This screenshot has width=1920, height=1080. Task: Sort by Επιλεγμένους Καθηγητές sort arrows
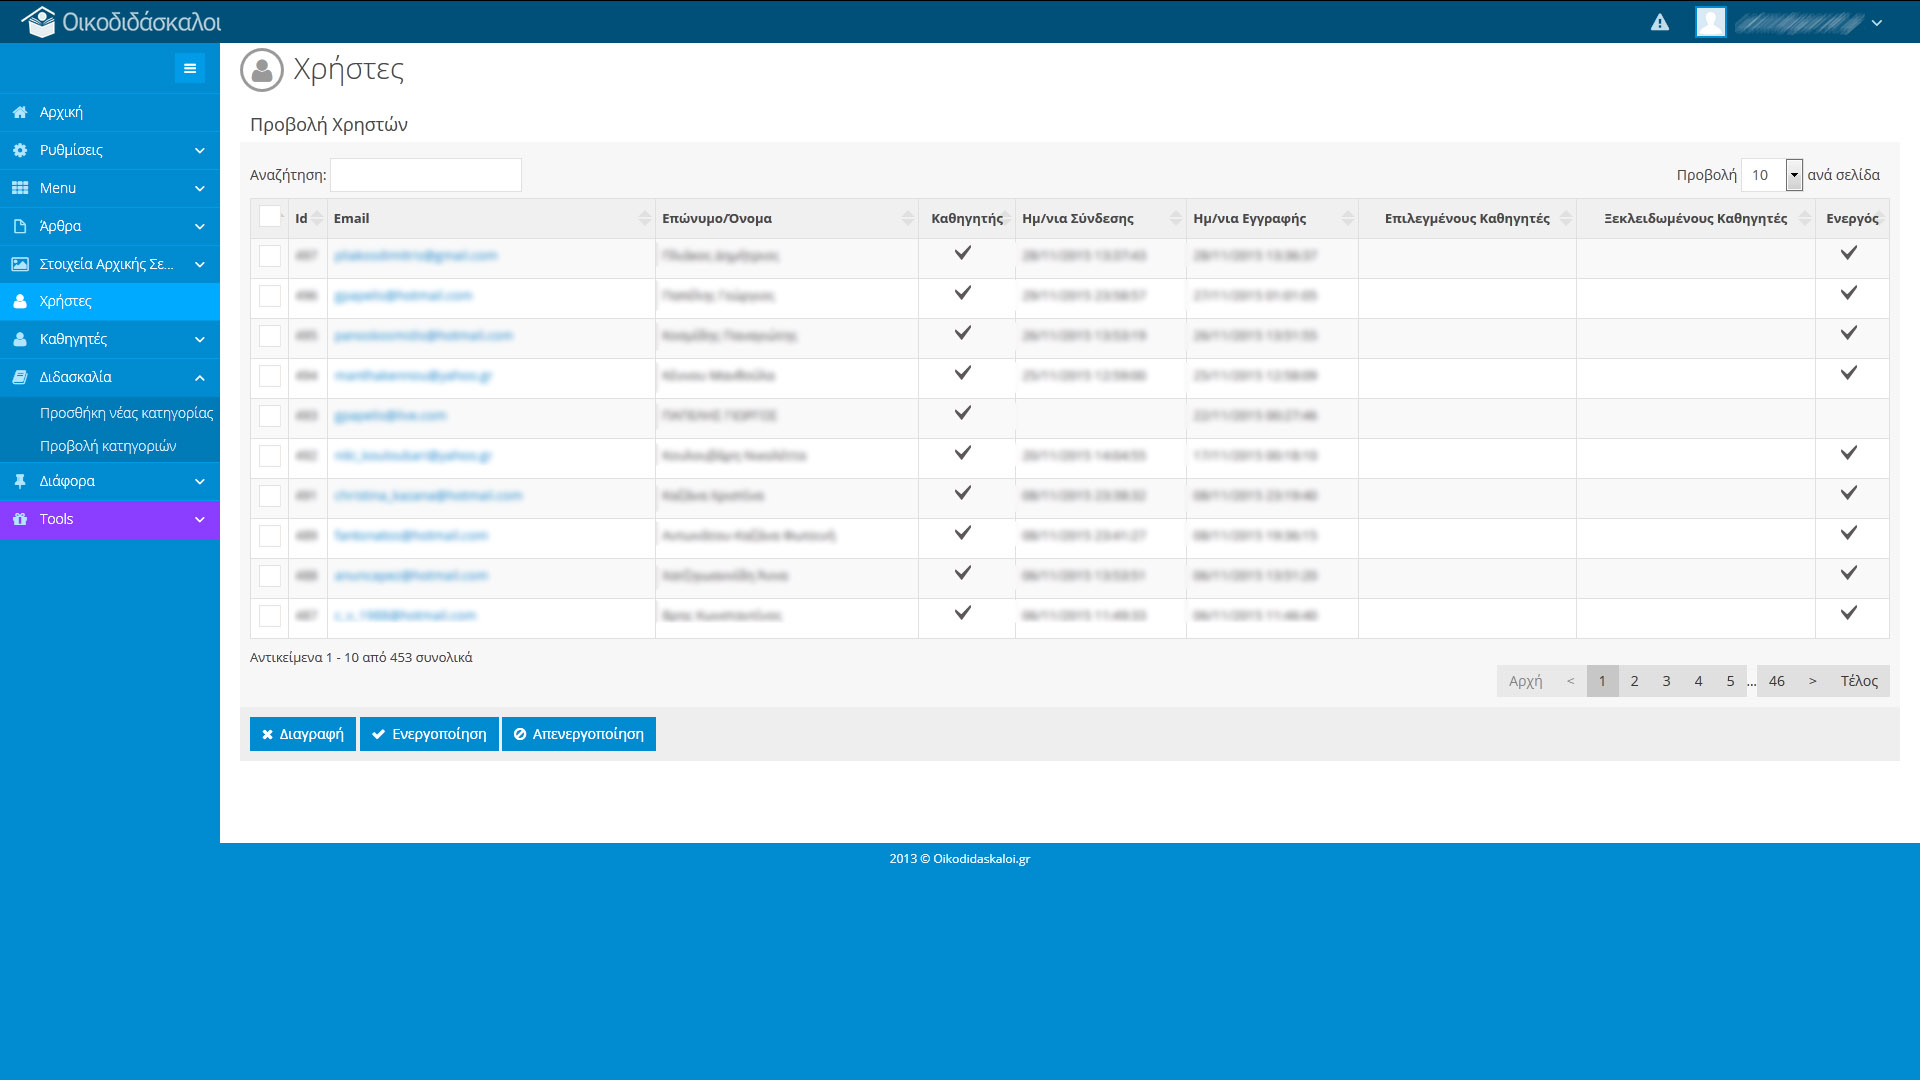point(1566,218)
